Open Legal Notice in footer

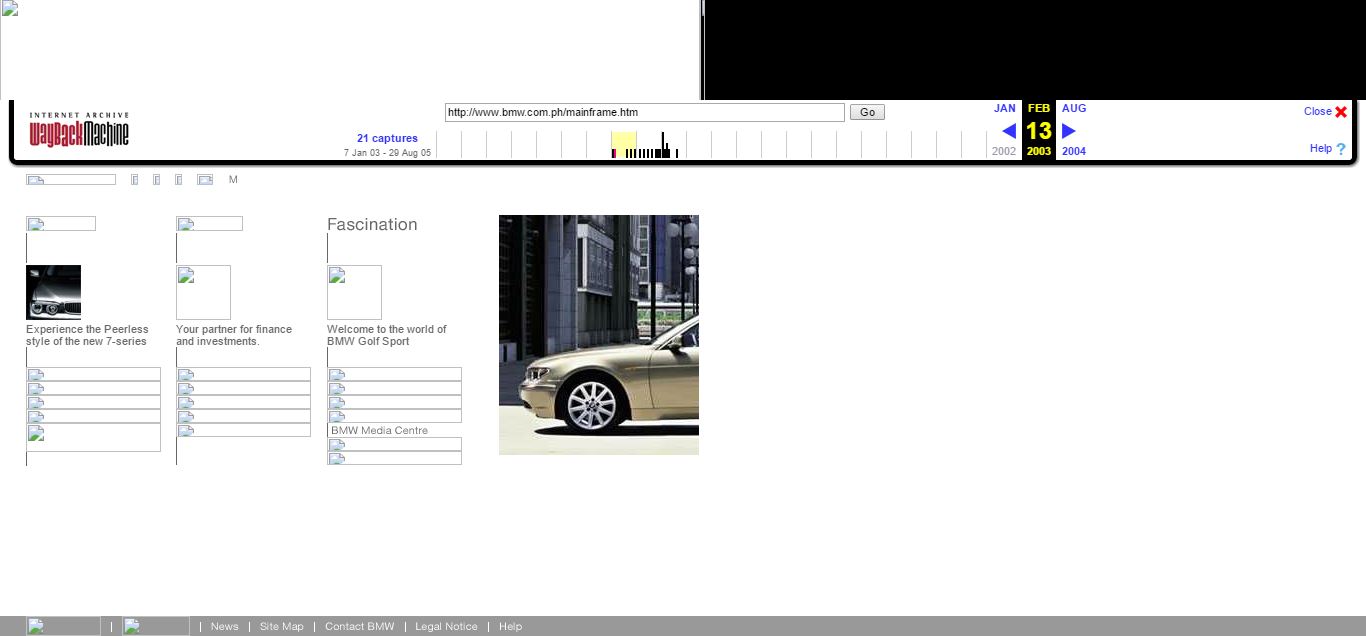pos(446,626)
